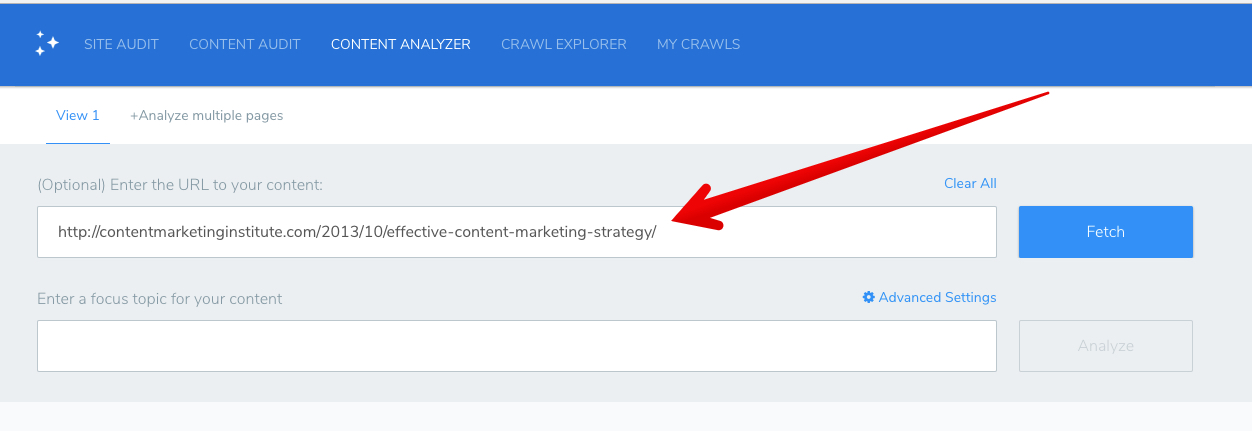Add a tab via +Analyze multiple pages
The width and height of the screenshot is (1252, 431).
click(207, 116)
